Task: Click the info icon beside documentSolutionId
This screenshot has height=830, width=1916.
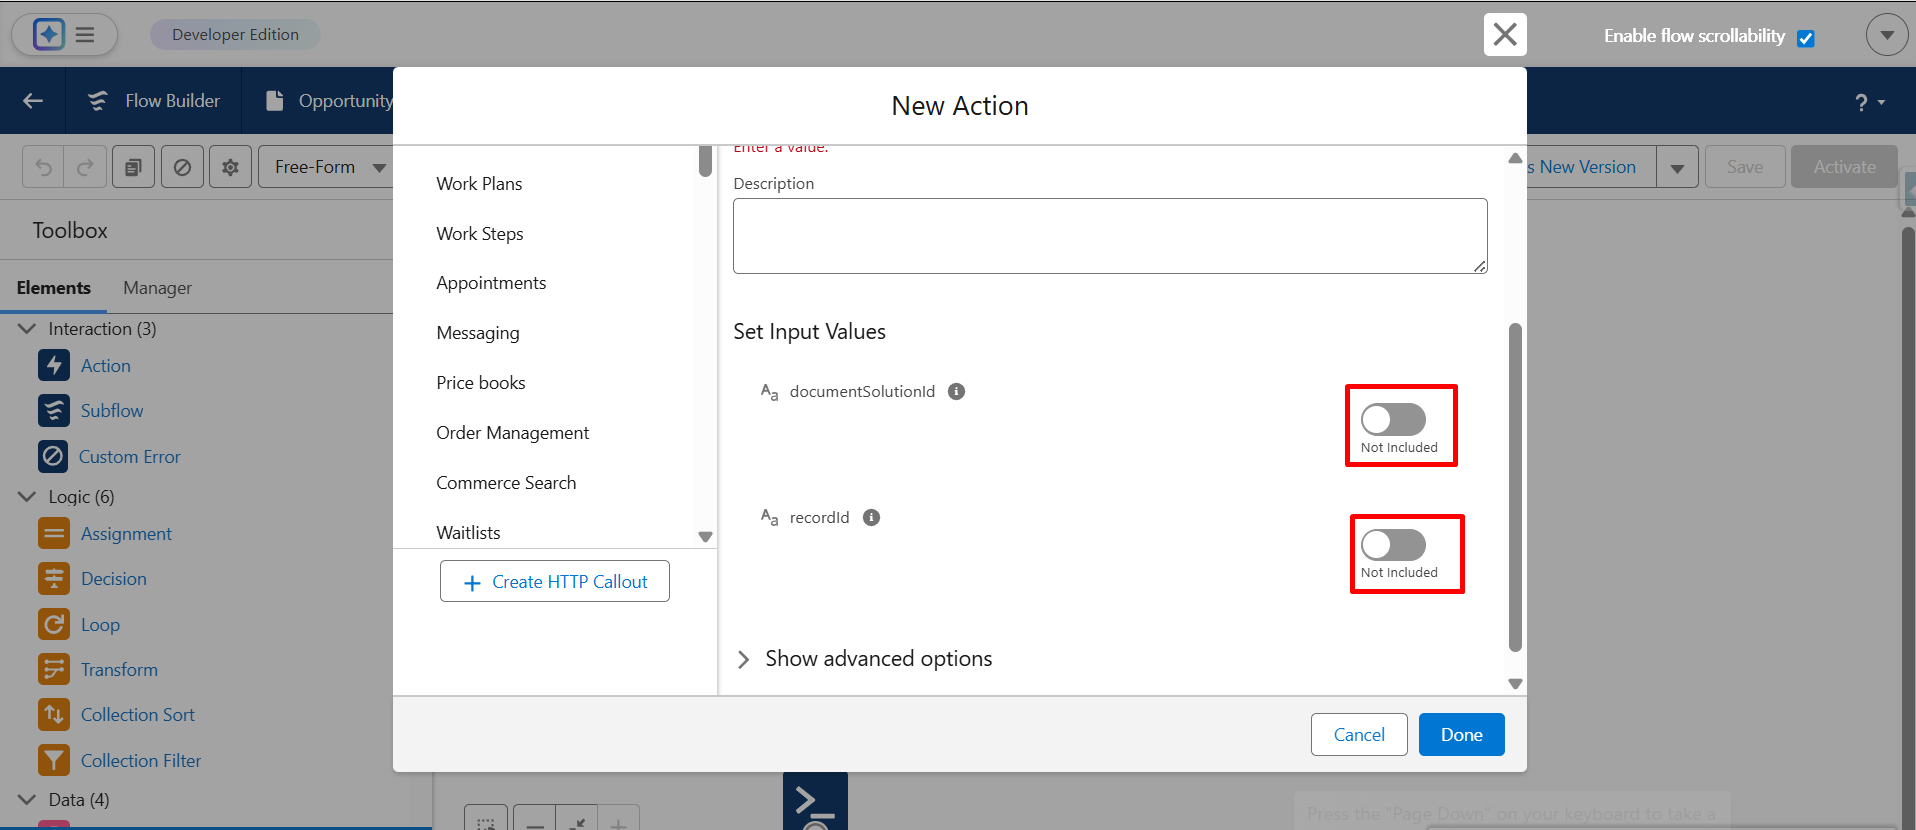Action: click(x=956, y=391)
